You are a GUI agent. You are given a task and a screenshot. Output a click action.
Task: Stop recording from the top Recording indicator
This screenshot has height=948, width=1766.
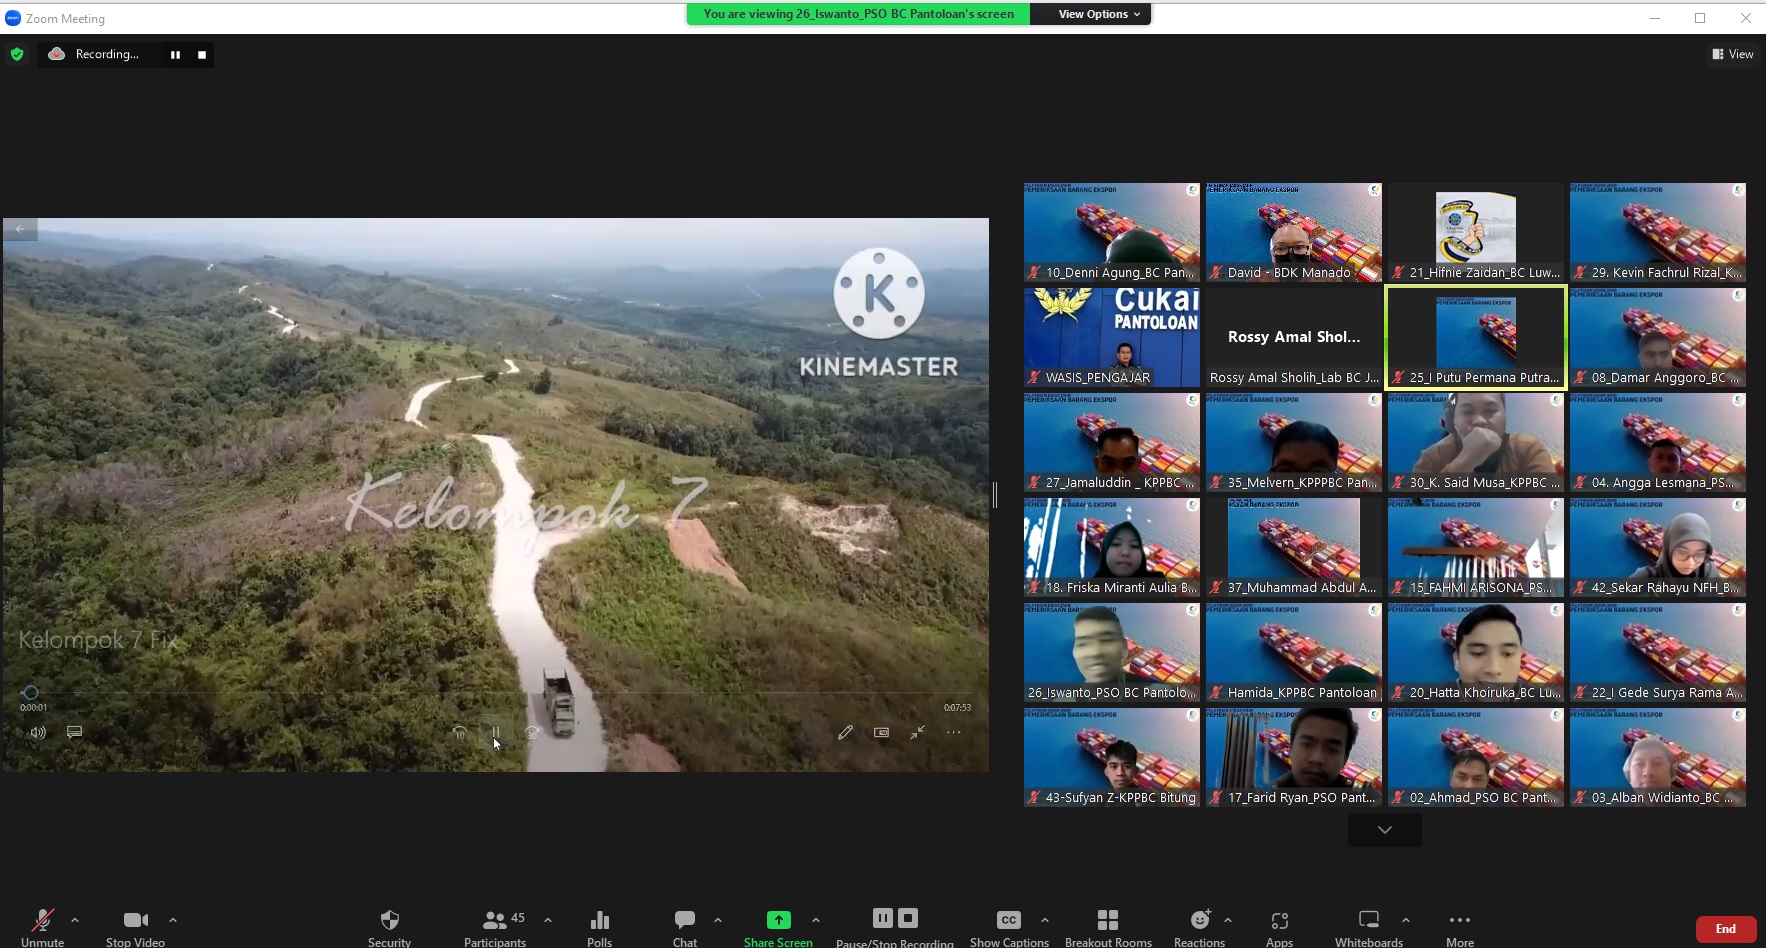click(x=202, y=55)
